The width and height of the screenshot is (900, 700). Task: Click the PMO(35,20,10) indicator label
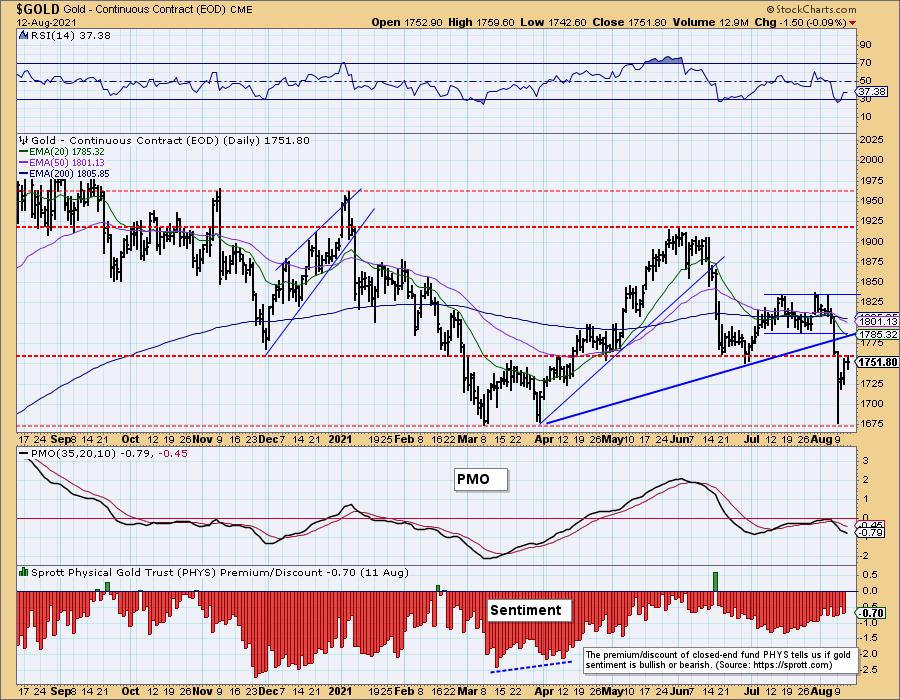[109, 453]
